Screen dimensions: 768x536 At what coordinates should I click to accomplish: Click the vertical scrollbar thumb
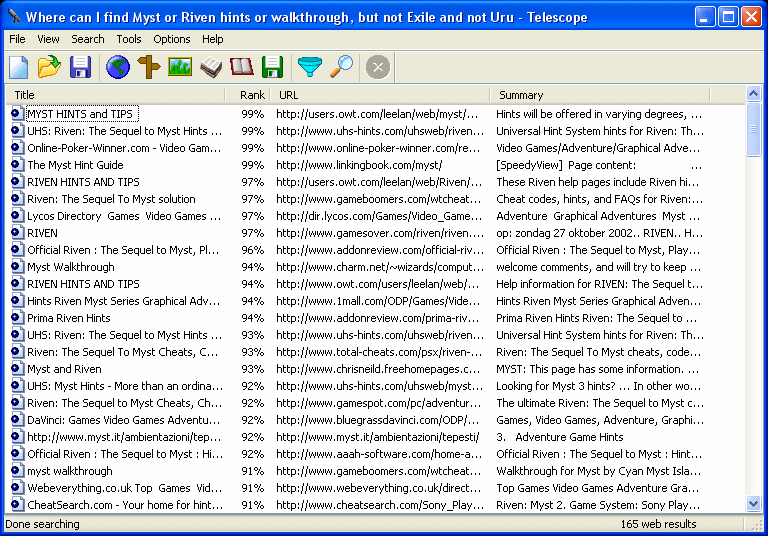[x=753, y=129]
